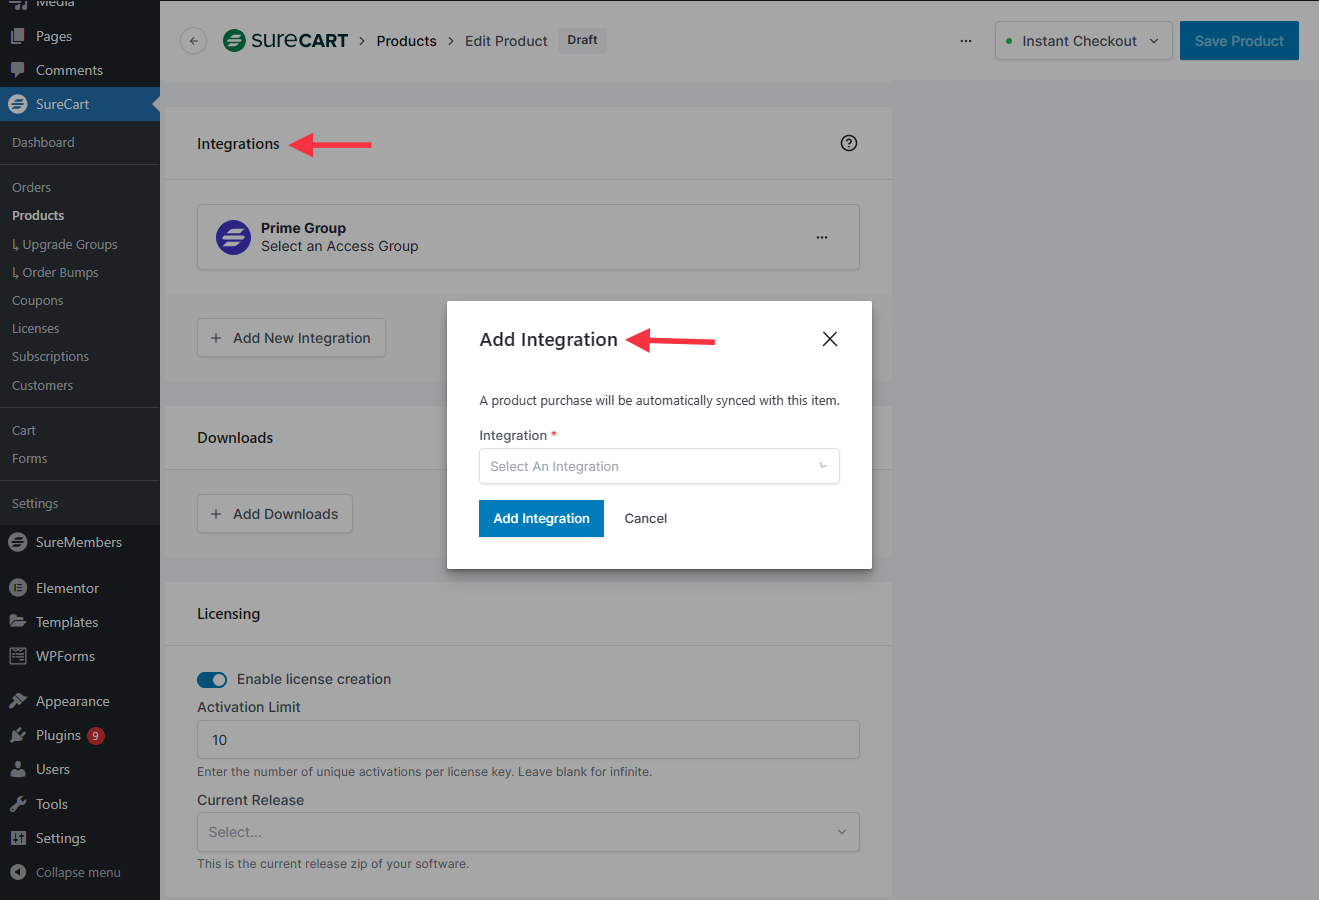Open Coupons from the sidebar menu
The image size is (1319, 900).
coord(37,300)
